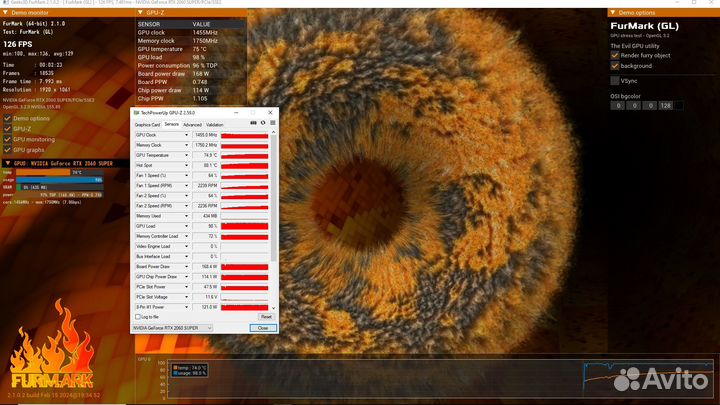Click the GPU Temperature value 74.9 °C

[x=205, y=155]
